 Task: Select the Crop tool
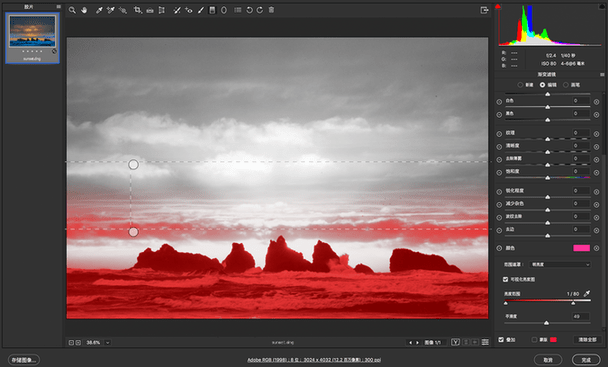tap(138, 10)
